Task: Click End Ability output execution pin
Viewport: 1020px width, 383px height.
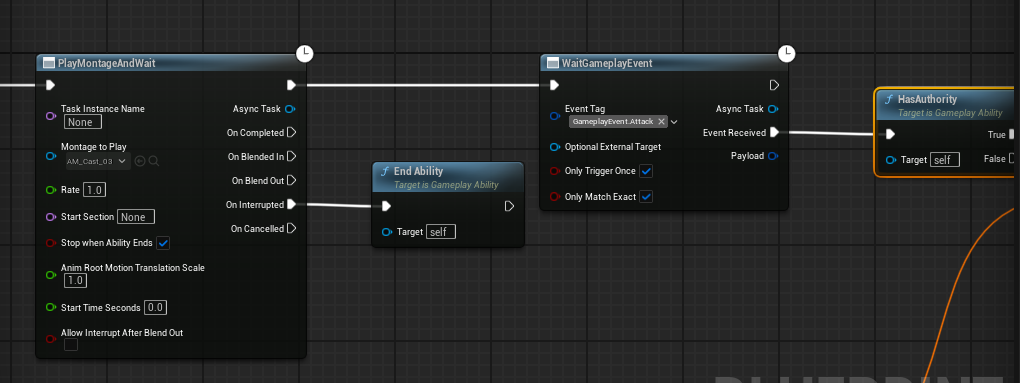Action: [x=509, y=206]
